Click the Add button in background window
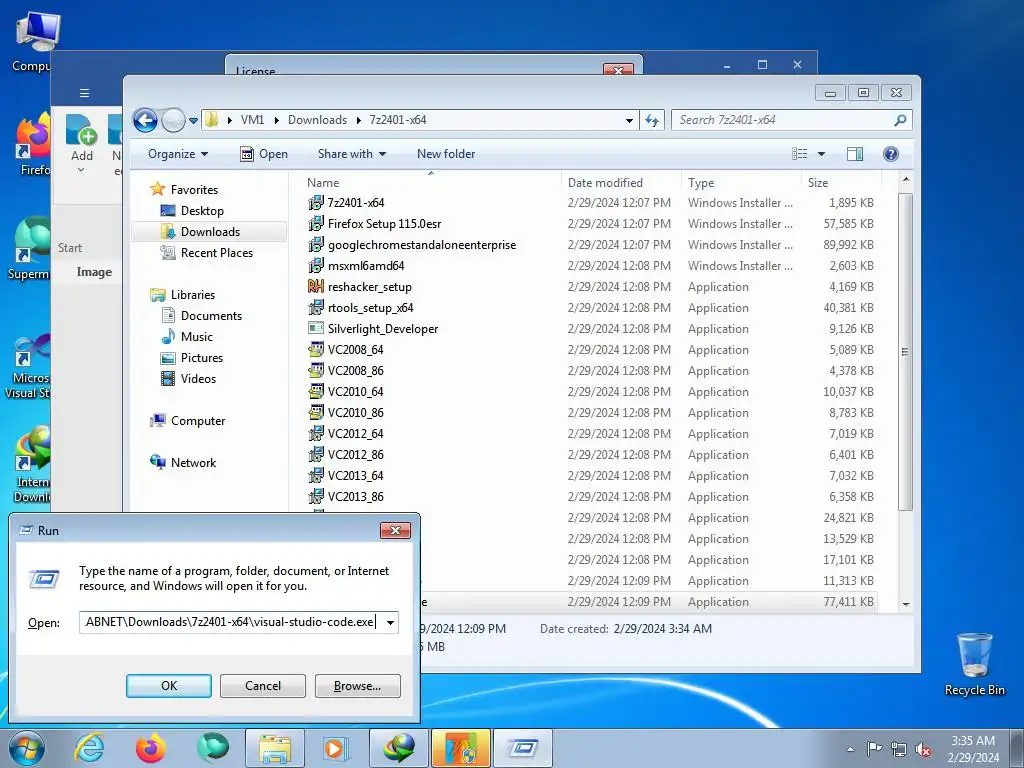Screen dimensions: 1024x768 82,144
